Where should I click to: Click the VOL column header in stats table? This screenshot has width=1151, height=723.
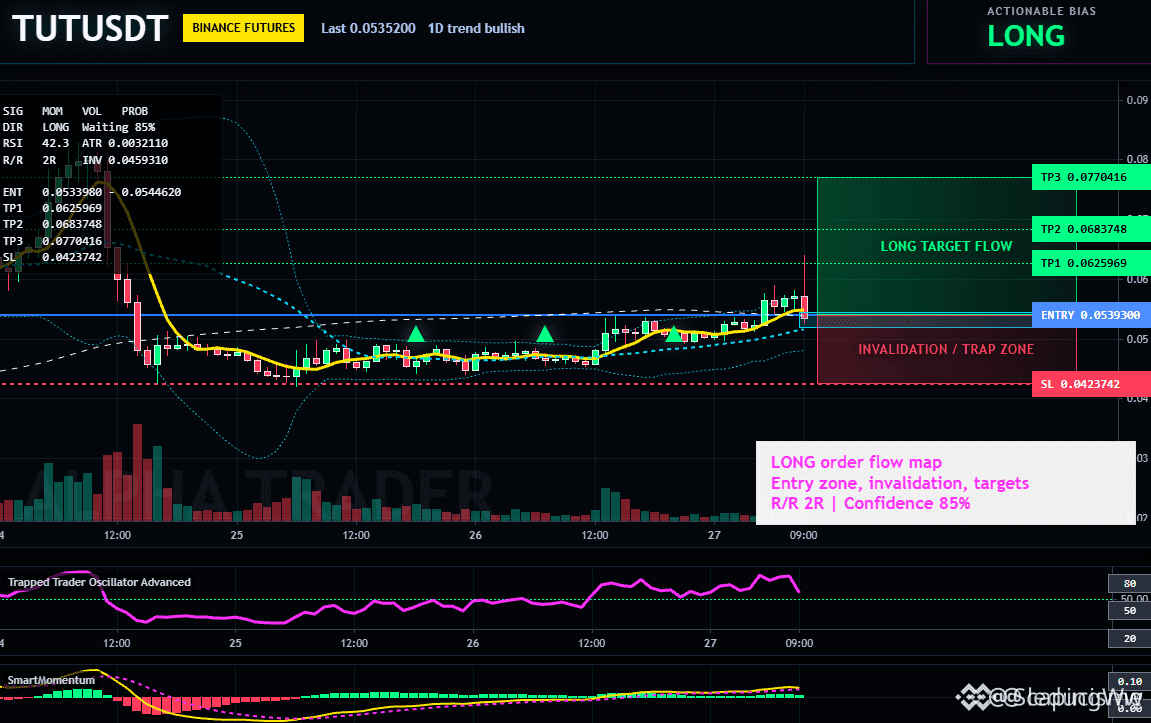(92, 111)
